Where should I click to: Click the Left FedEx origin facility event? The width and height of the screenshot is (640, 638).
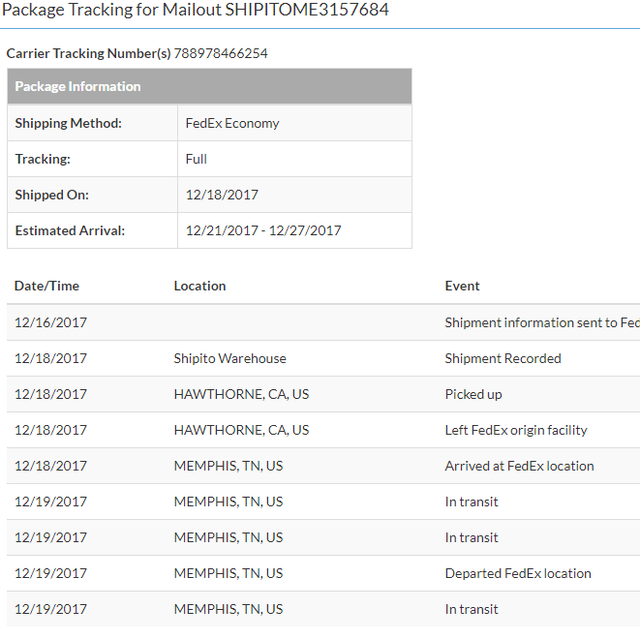click(x=516, y=430)
